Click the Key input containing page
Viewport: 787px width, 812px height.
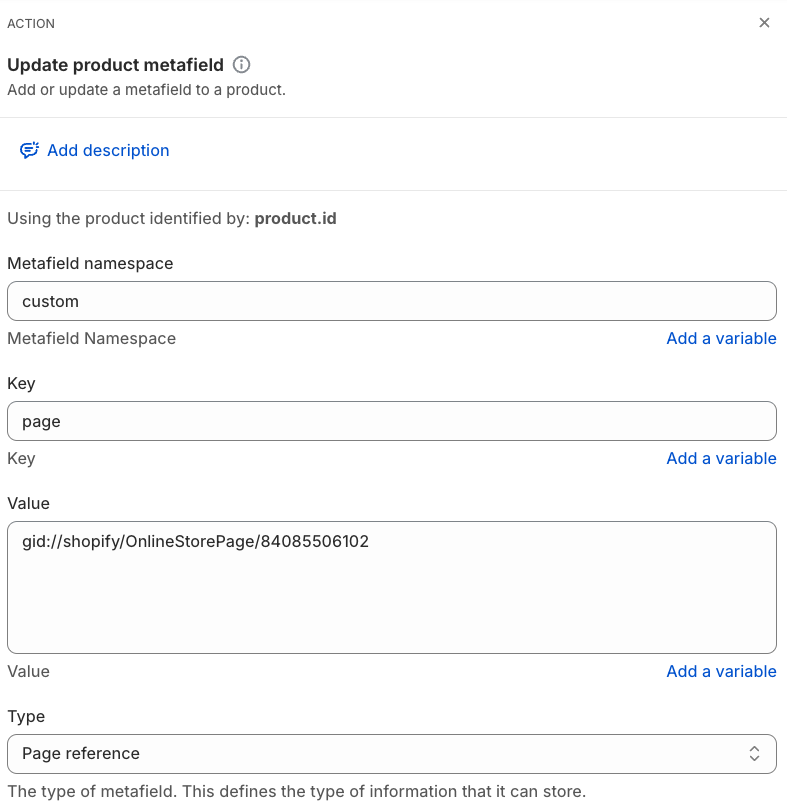391,421
